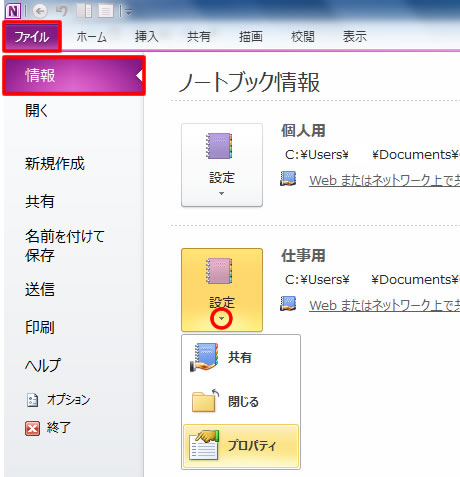Click Web share link under 個人用

(384, 180)
